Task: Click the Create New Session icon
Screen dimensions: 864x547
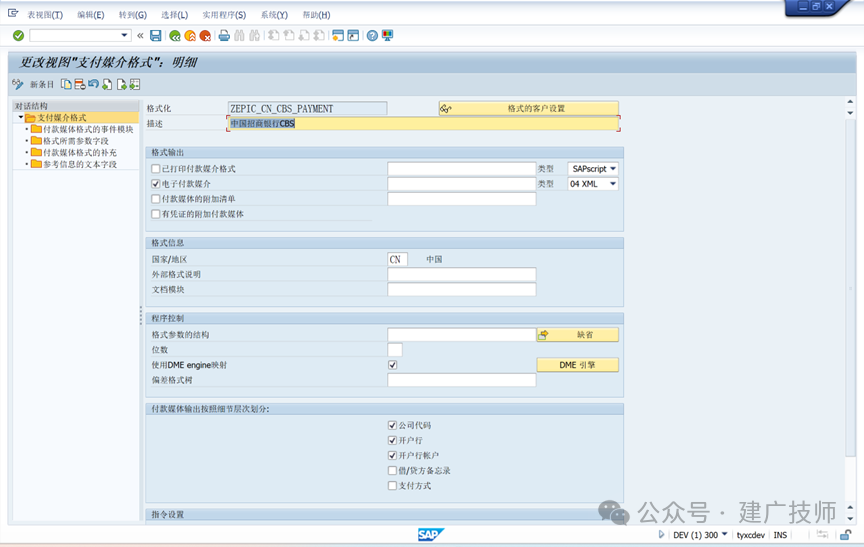Action: 338,36
